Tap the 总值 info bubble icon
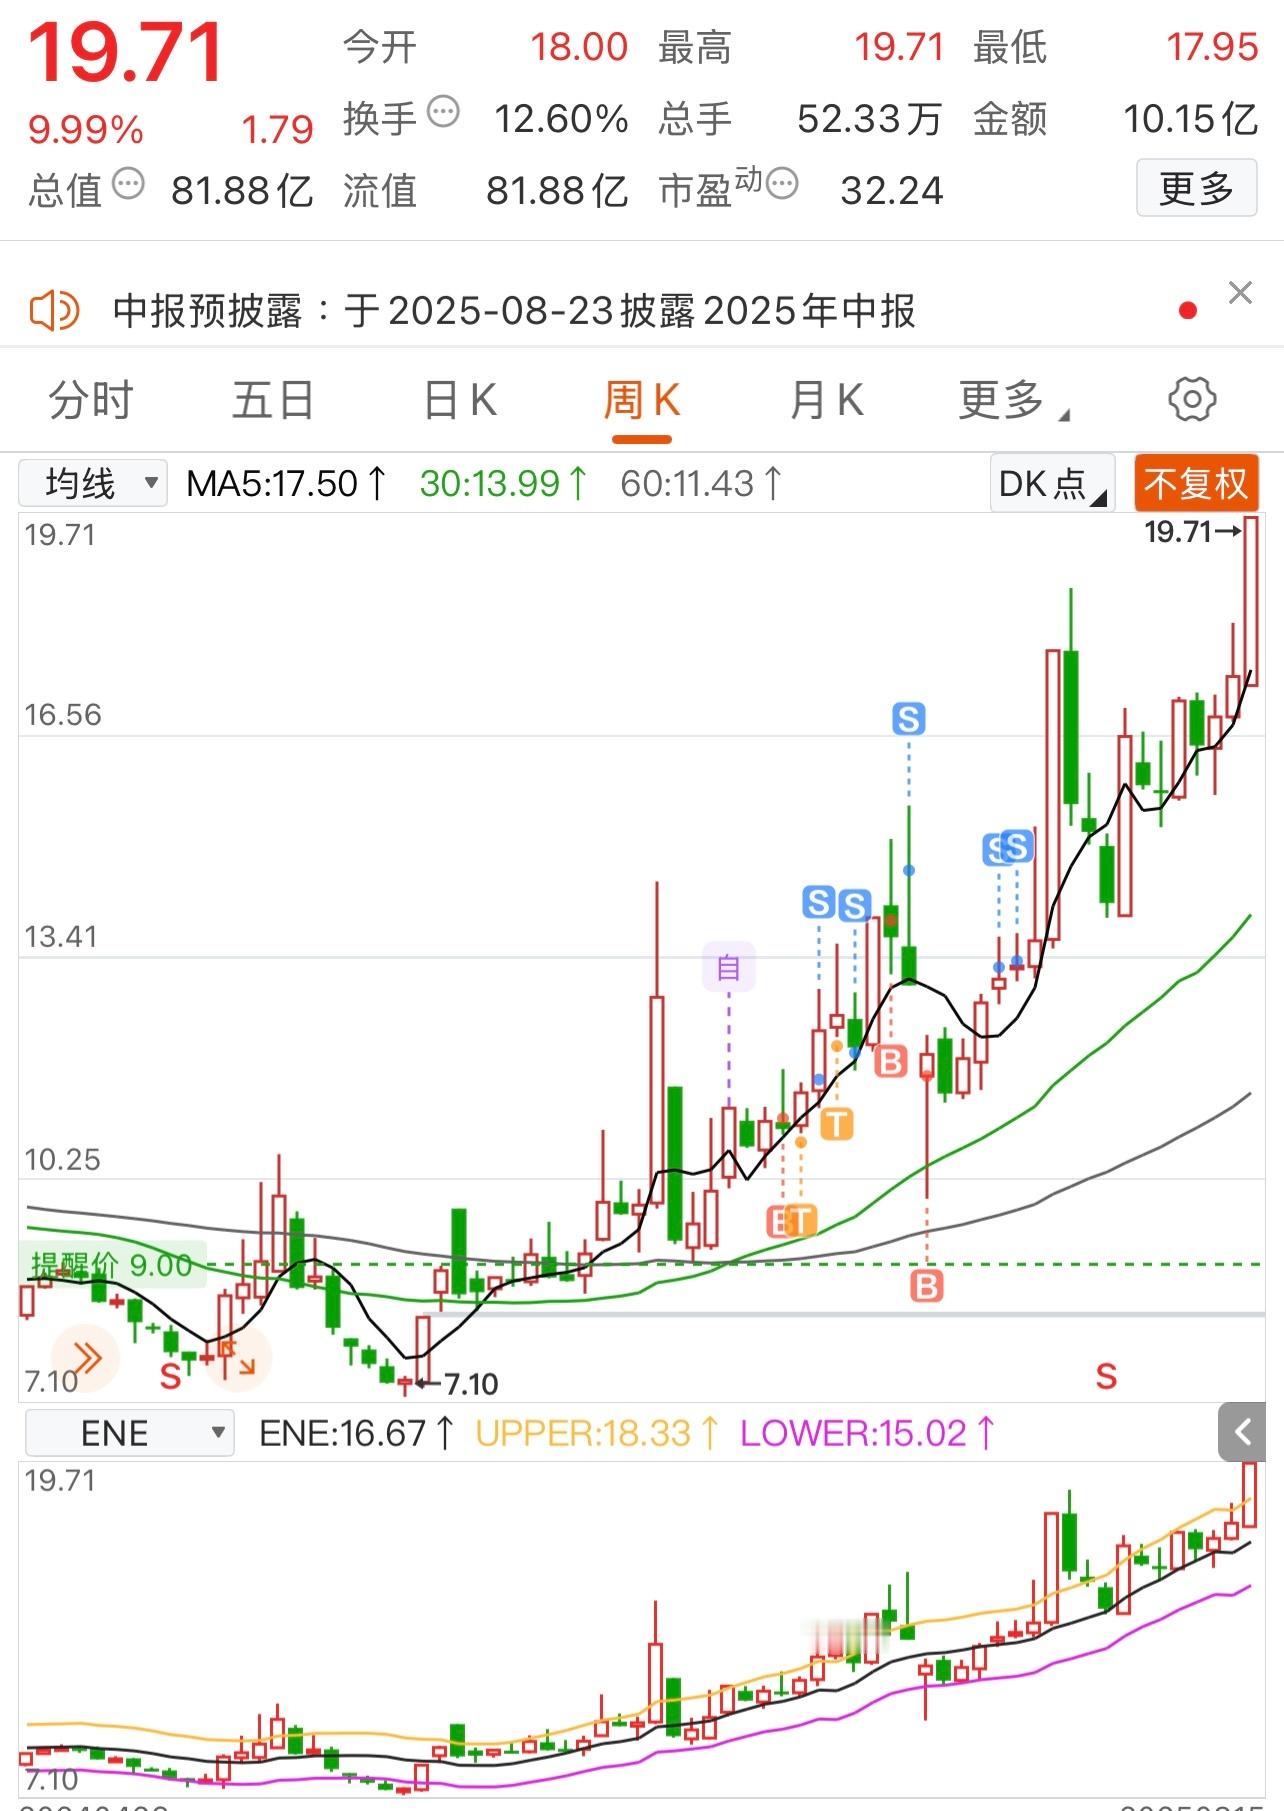The height and width of the screenshot is (1811, 1284). (128, 184)
